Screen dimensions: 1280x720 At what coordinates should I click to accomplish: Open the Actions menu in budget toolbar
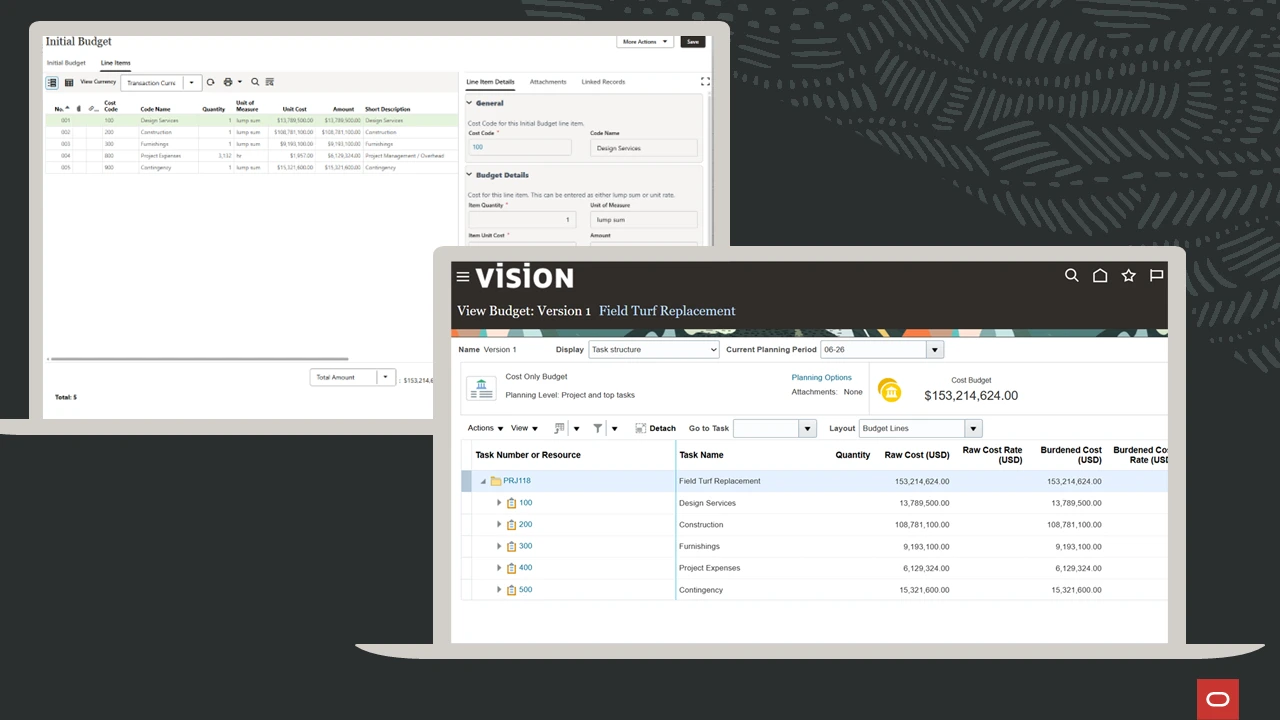[x=485, y=428]
